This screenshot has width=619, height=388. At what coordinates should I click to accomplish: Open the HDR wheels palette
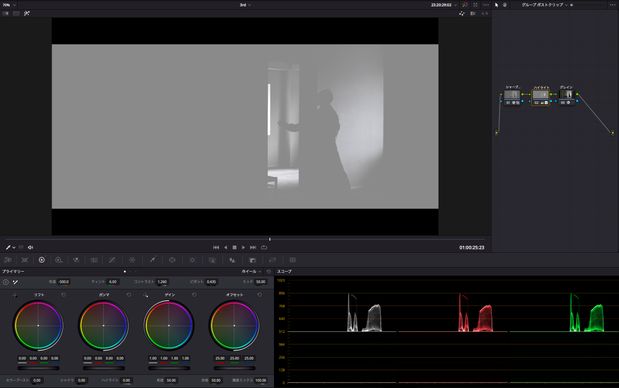point(59,260)
